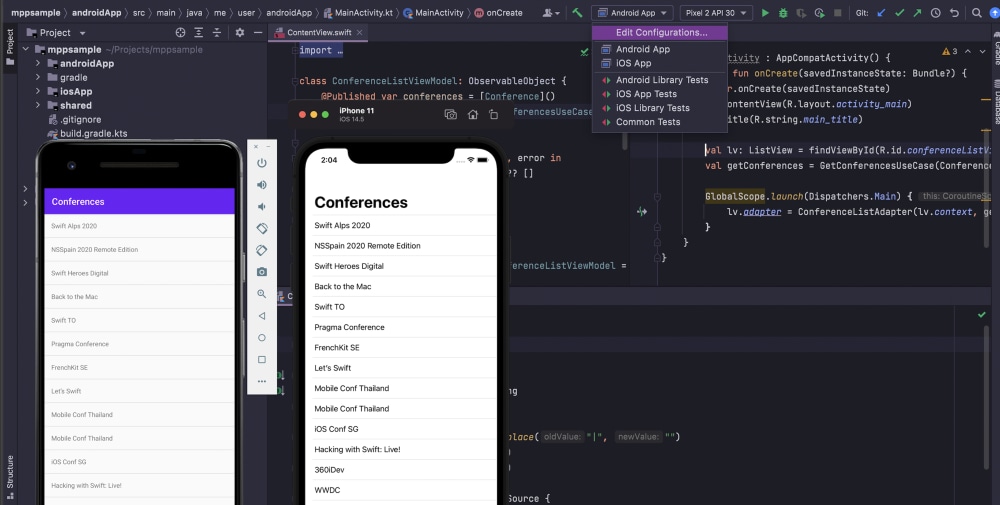Viewport: 1000px width, 505px height.
Task: Choose Edit Configurations... from menu
Action: (659, 32)
